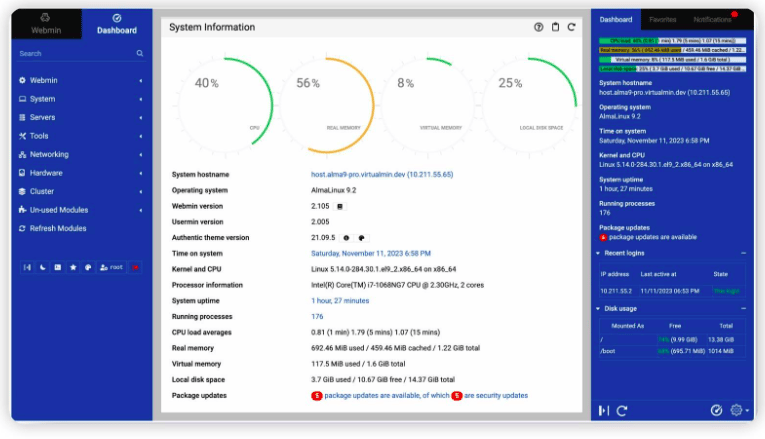
Task: Click first icon next to theme version 21.09.5
Action: 346,238
